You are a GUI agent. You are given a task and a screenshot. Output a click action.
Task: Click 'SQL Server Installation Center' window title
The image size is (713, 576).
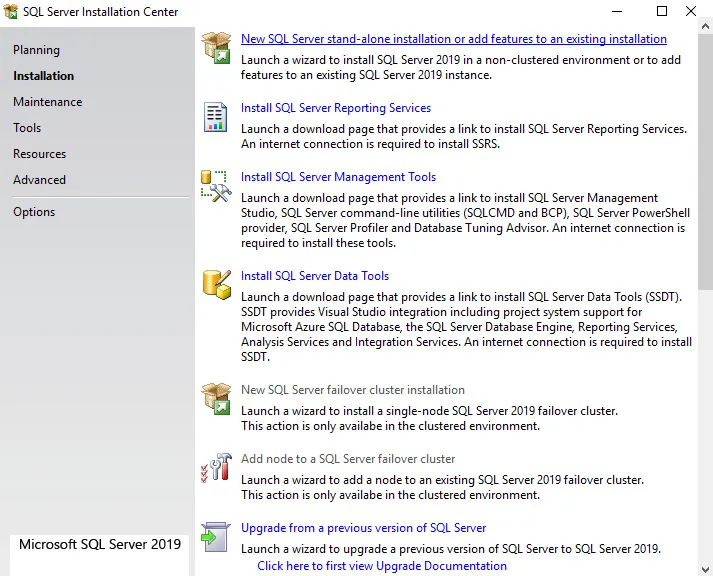(100, 12)
